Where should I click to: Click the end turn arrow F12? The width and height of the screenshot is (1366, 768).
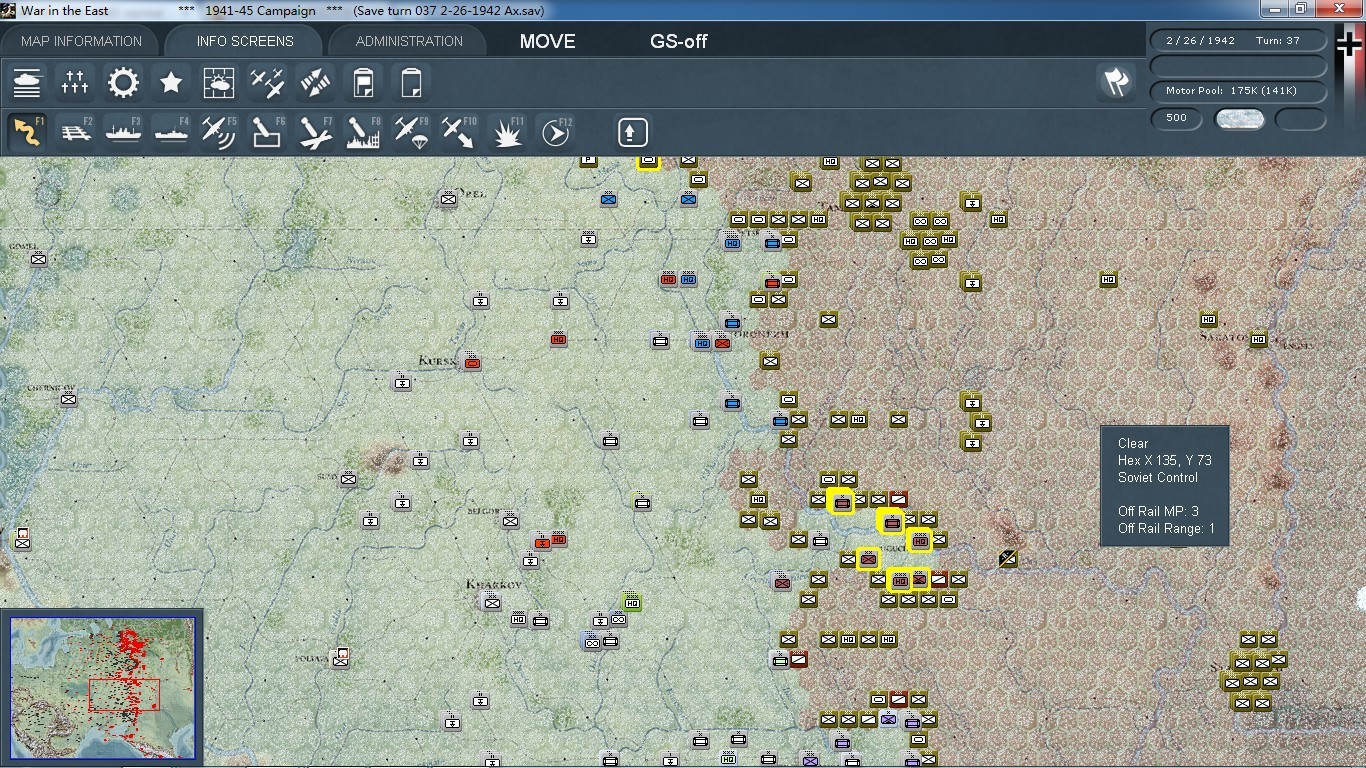(x=556, y=132)
